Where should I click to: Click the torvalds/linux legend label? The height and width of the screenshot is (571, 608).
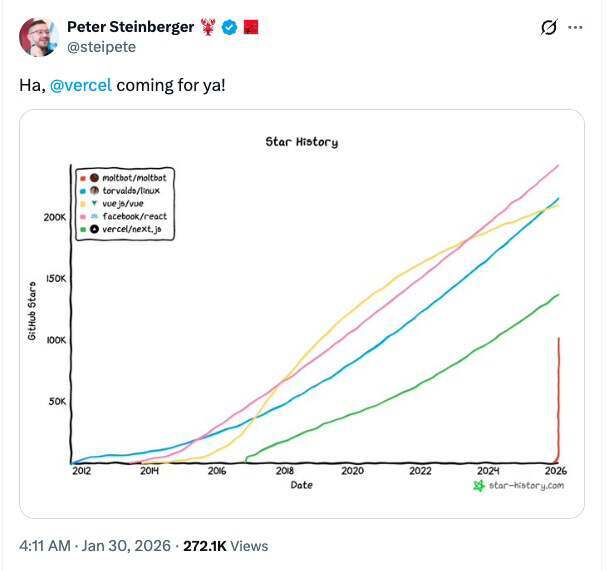[x=131, y=190]
